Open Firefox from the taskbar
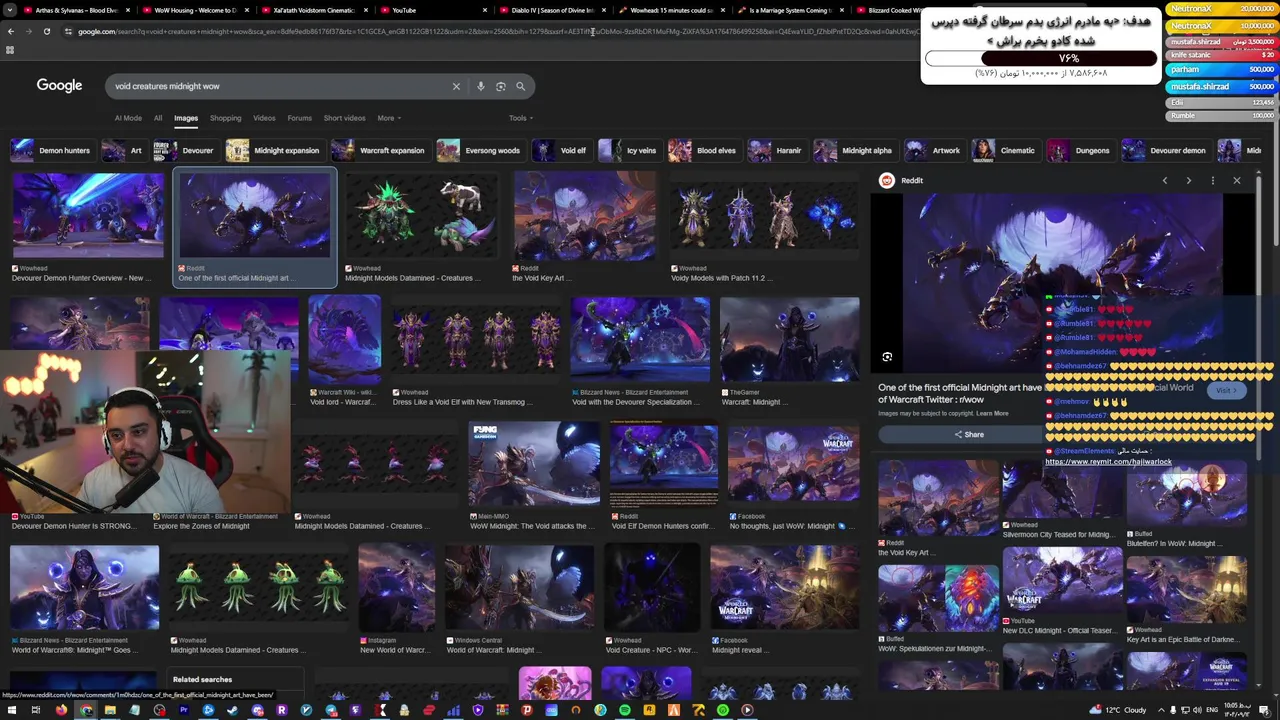The image size is (1280, 720). [x=61, y=710]
